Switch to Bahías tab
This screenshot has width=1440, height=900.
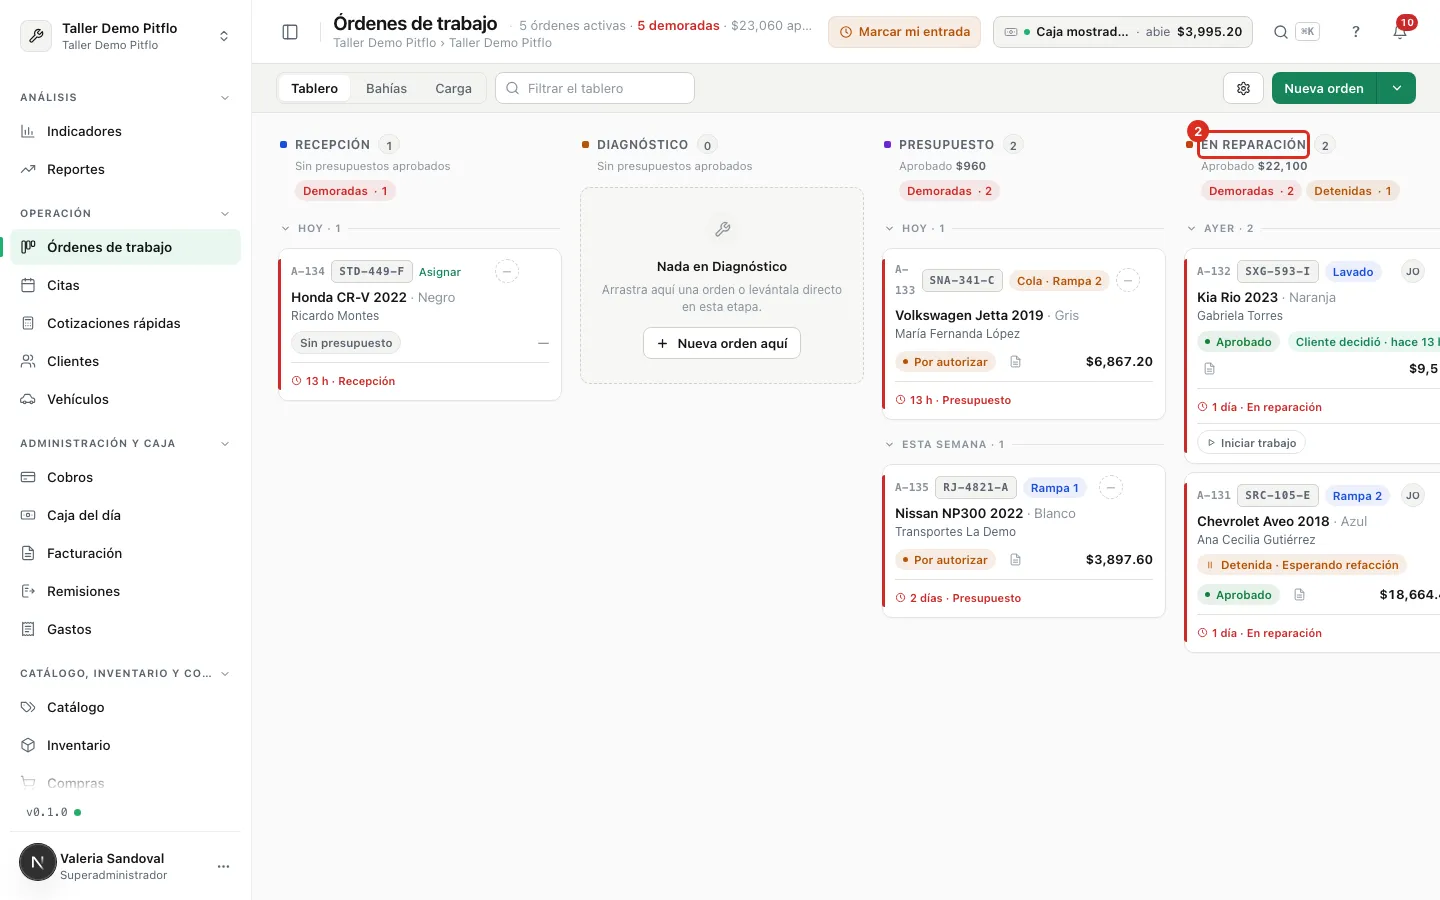386,88
